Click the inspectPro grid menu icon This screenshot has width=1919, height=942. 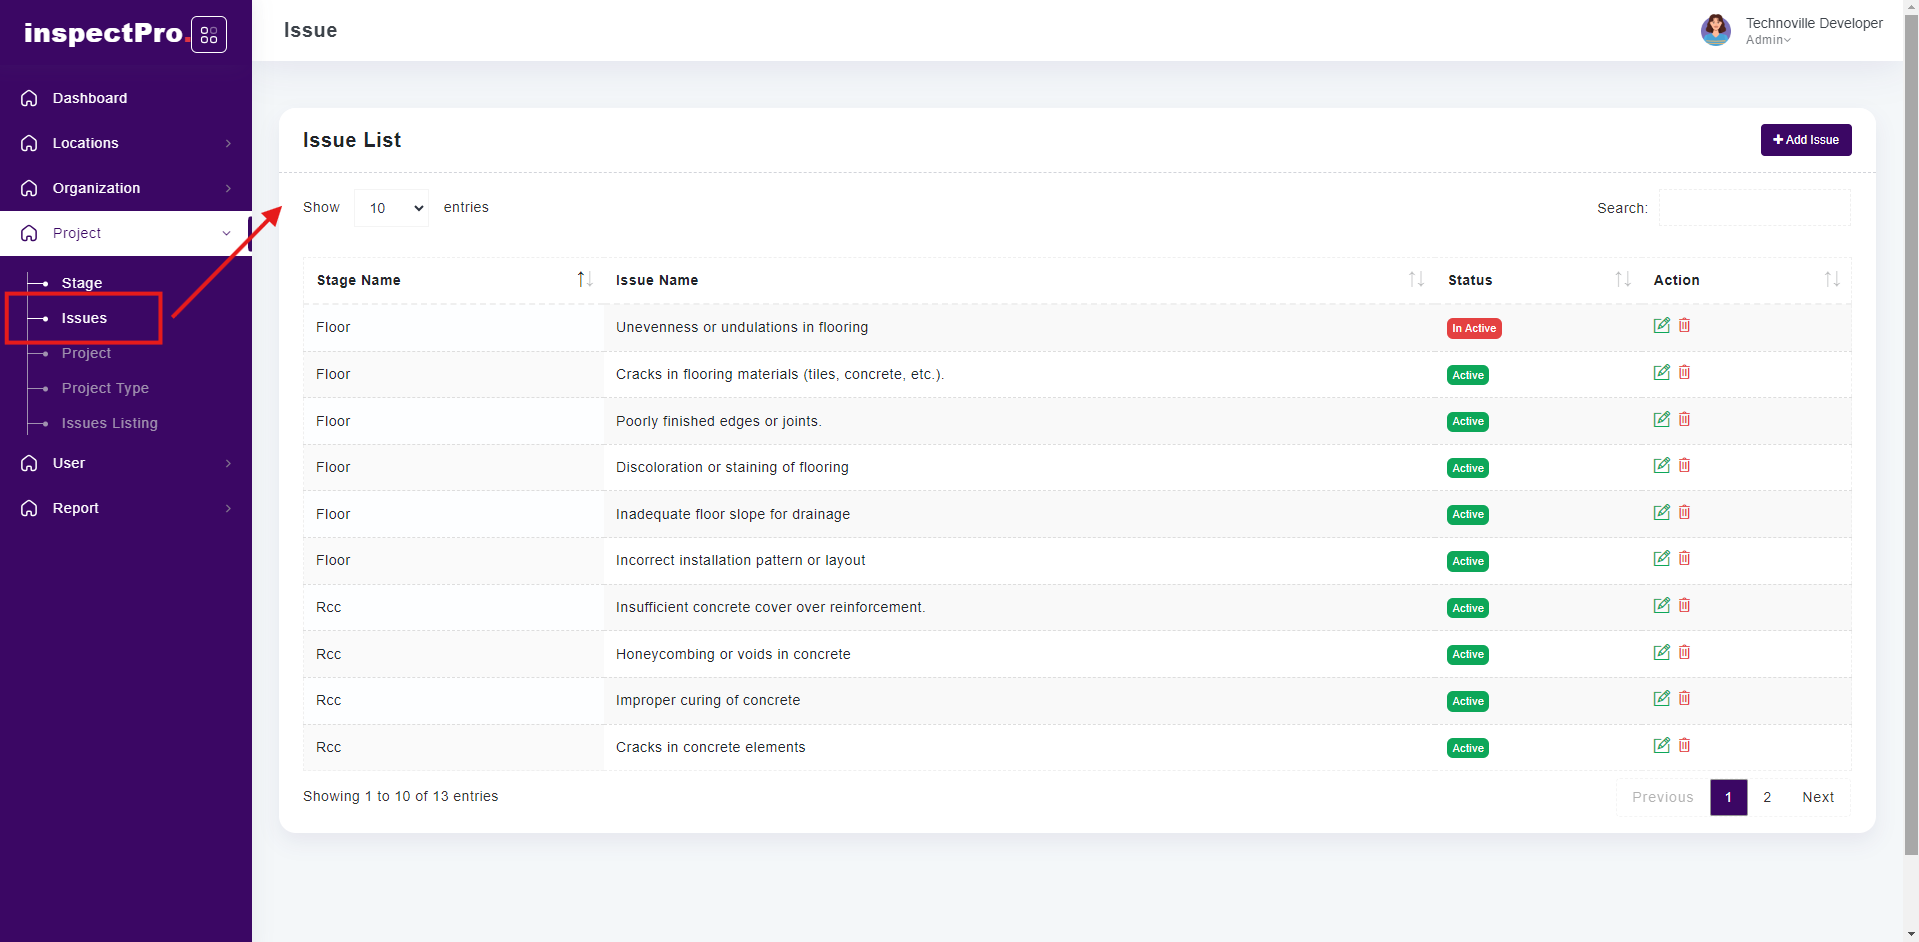click(x=208, y=35)
